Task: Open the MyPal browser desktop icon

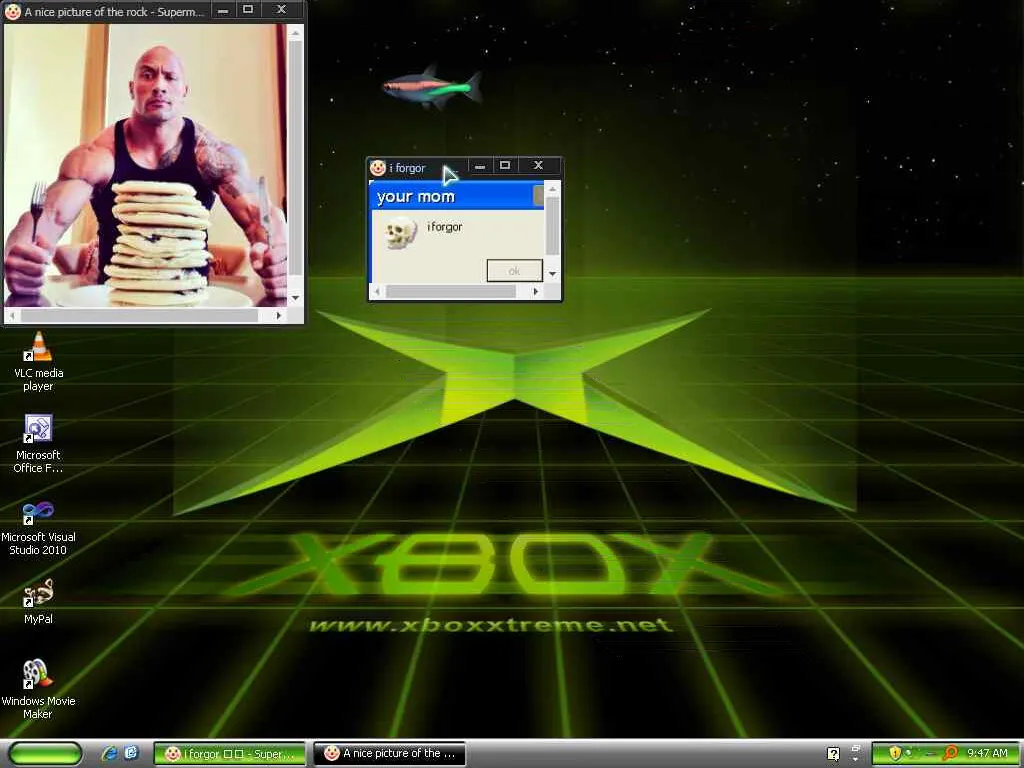Action: point(38,601)
